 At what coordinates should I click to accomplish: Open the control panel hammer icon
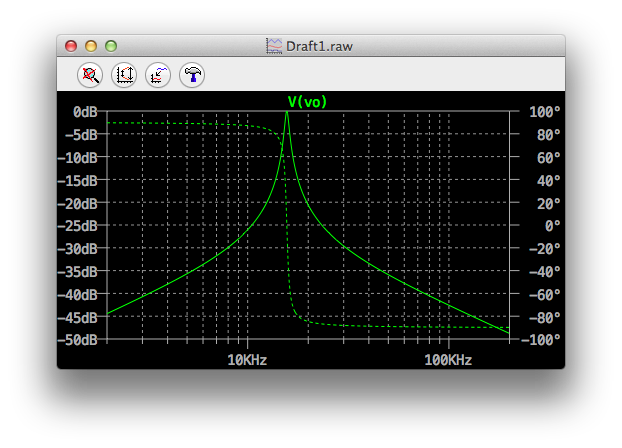191,73
